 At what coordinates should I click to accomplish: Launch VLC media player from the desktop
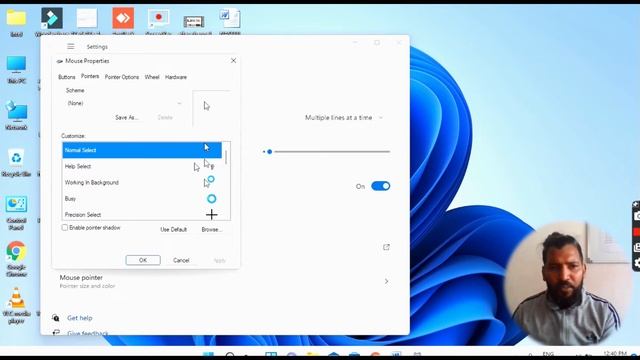pos(16,305)
